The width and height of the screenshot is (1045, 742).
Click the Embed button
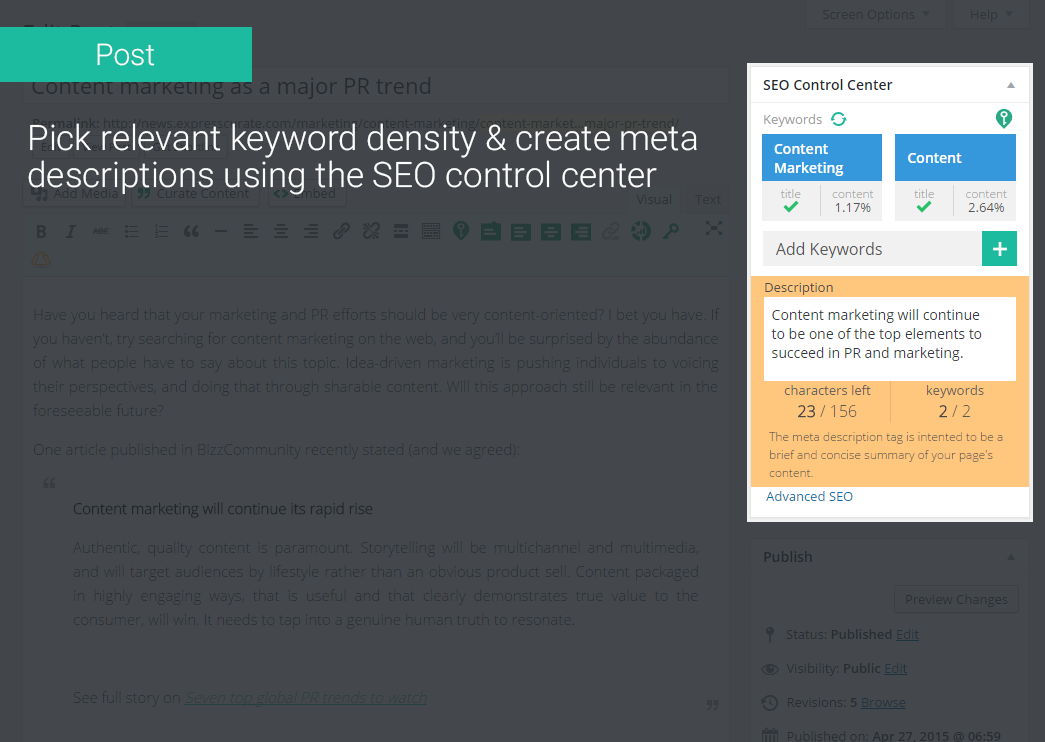(306, 193)
